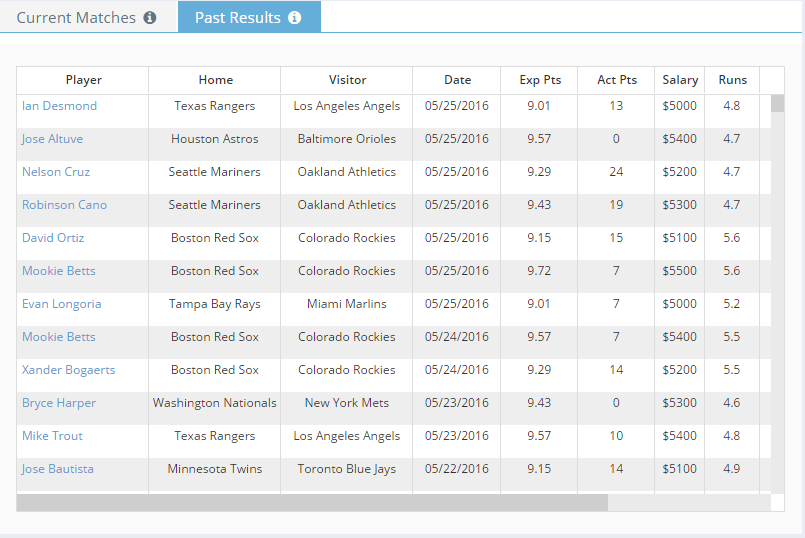Screen dimensions: 805x538
Task: Open Xander Bogaerts player link
Action: [68, 370]
